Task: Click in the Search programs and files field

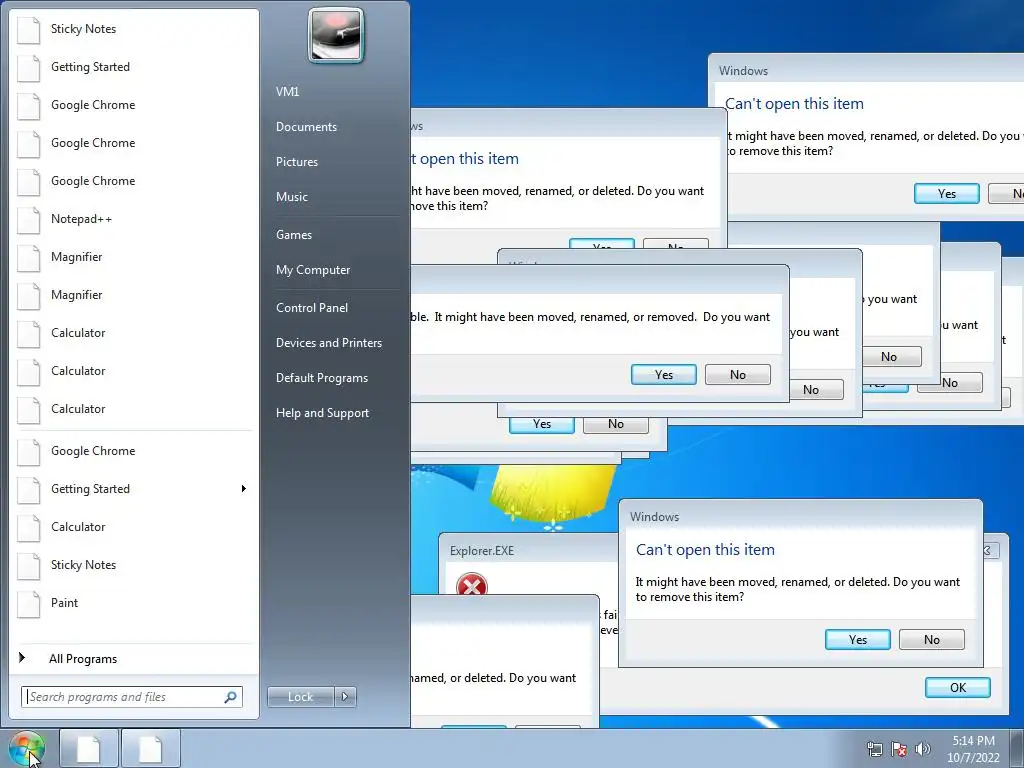Action: click(131, 697)
